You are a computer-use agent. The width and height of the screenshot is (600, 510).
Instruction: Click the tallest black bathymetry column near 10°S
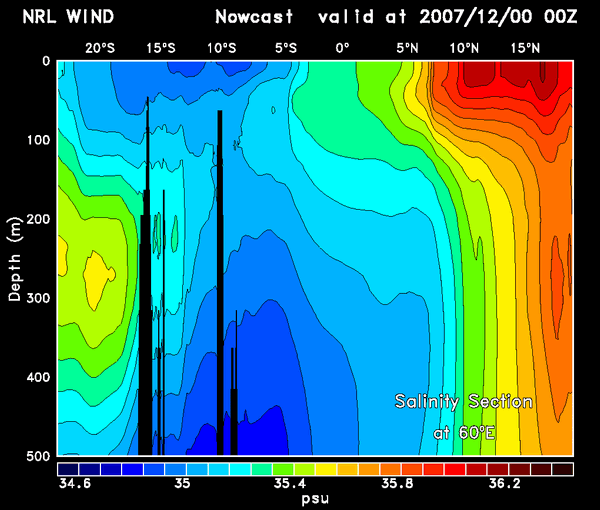tap(220, 282)
